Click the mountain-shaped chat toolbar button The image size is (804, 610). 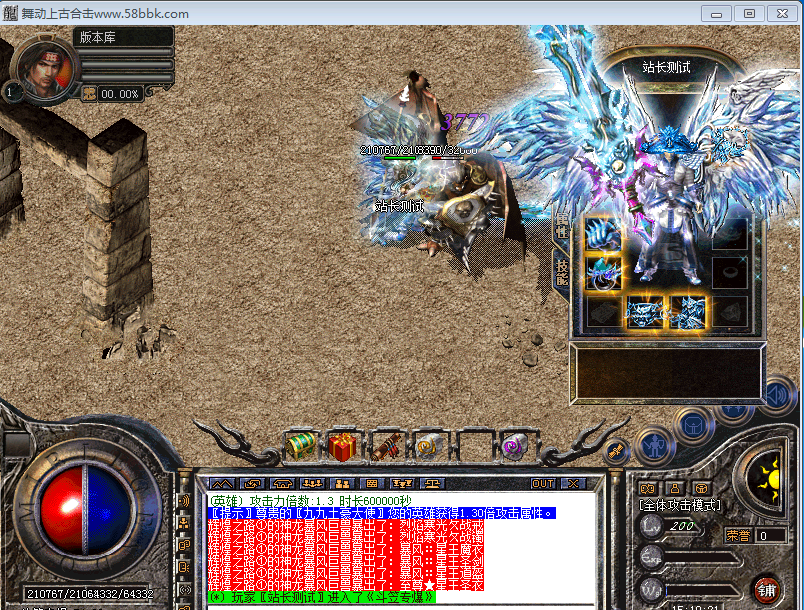coord(222,483)
